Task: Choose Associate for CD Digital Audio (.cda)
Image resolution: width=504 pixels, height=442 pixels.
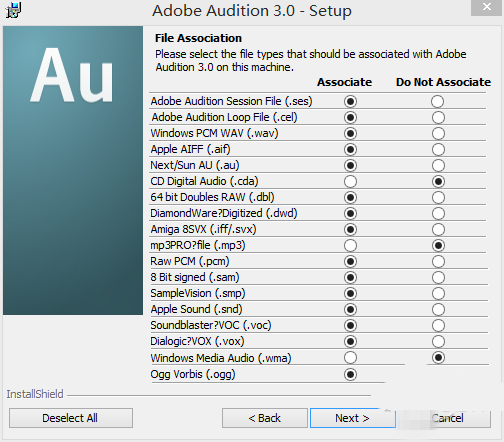Action: 350,181
